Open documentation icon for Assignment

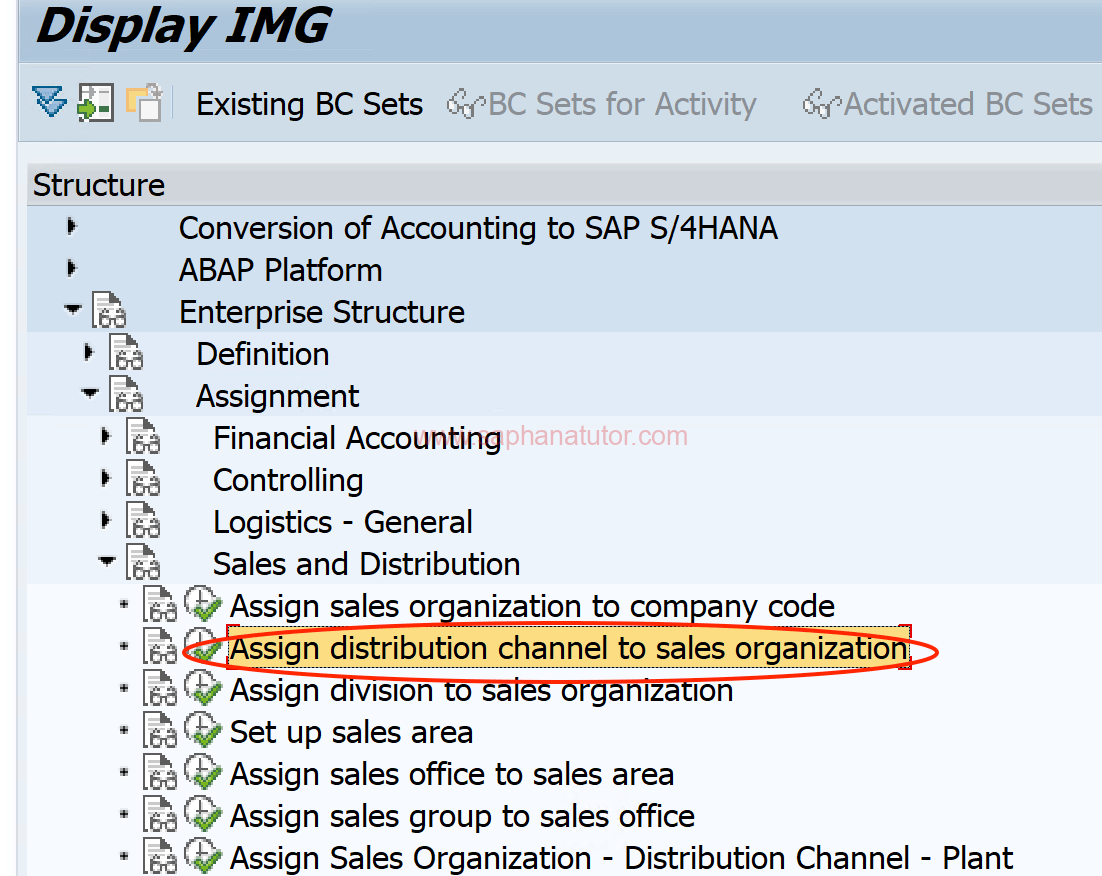click(x=126, y=394)
